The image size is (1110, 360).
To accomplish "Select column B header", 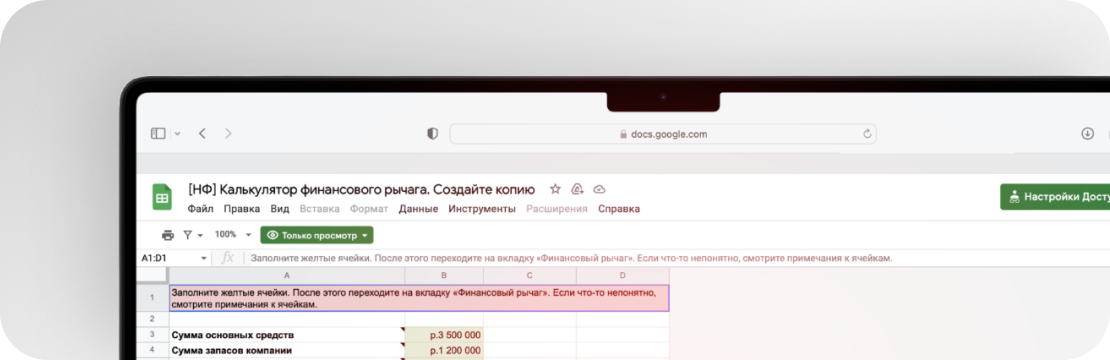I will point(444,275).
